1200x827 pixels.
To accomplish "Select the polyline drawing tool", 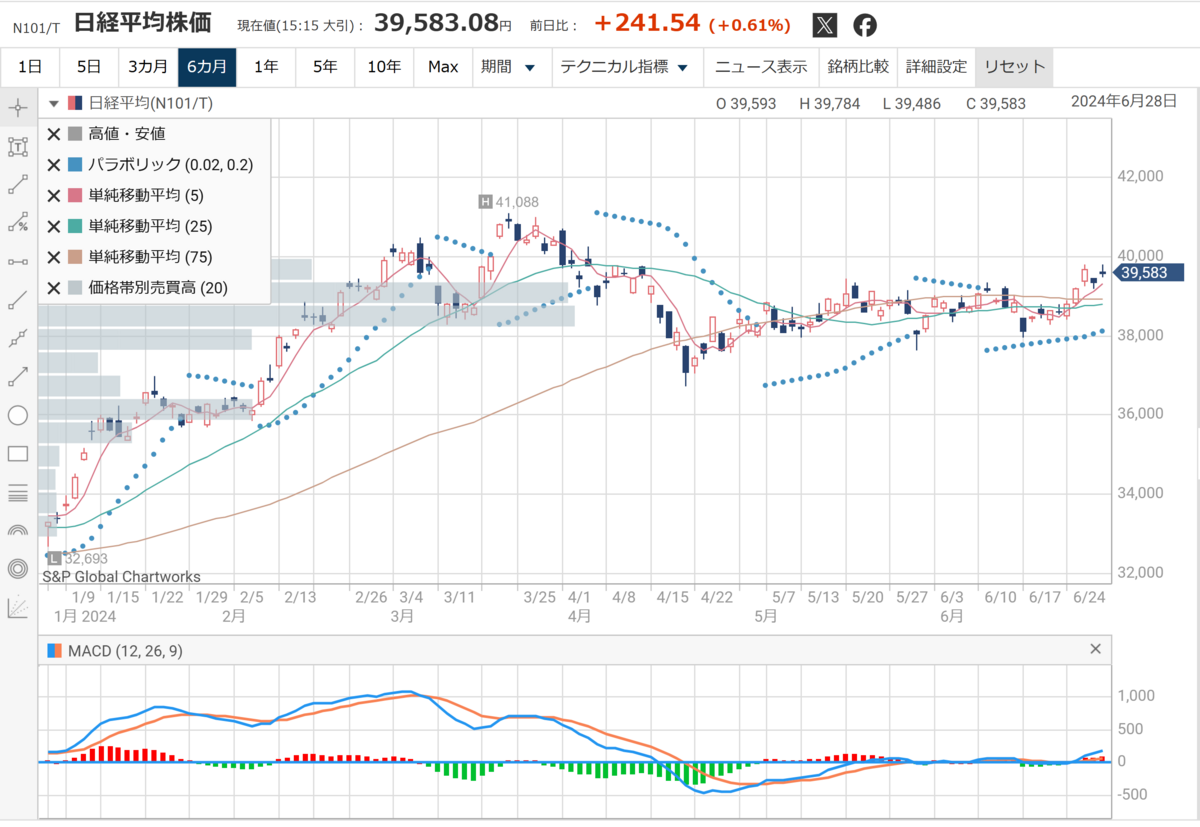I will click(x=17, y=338).
